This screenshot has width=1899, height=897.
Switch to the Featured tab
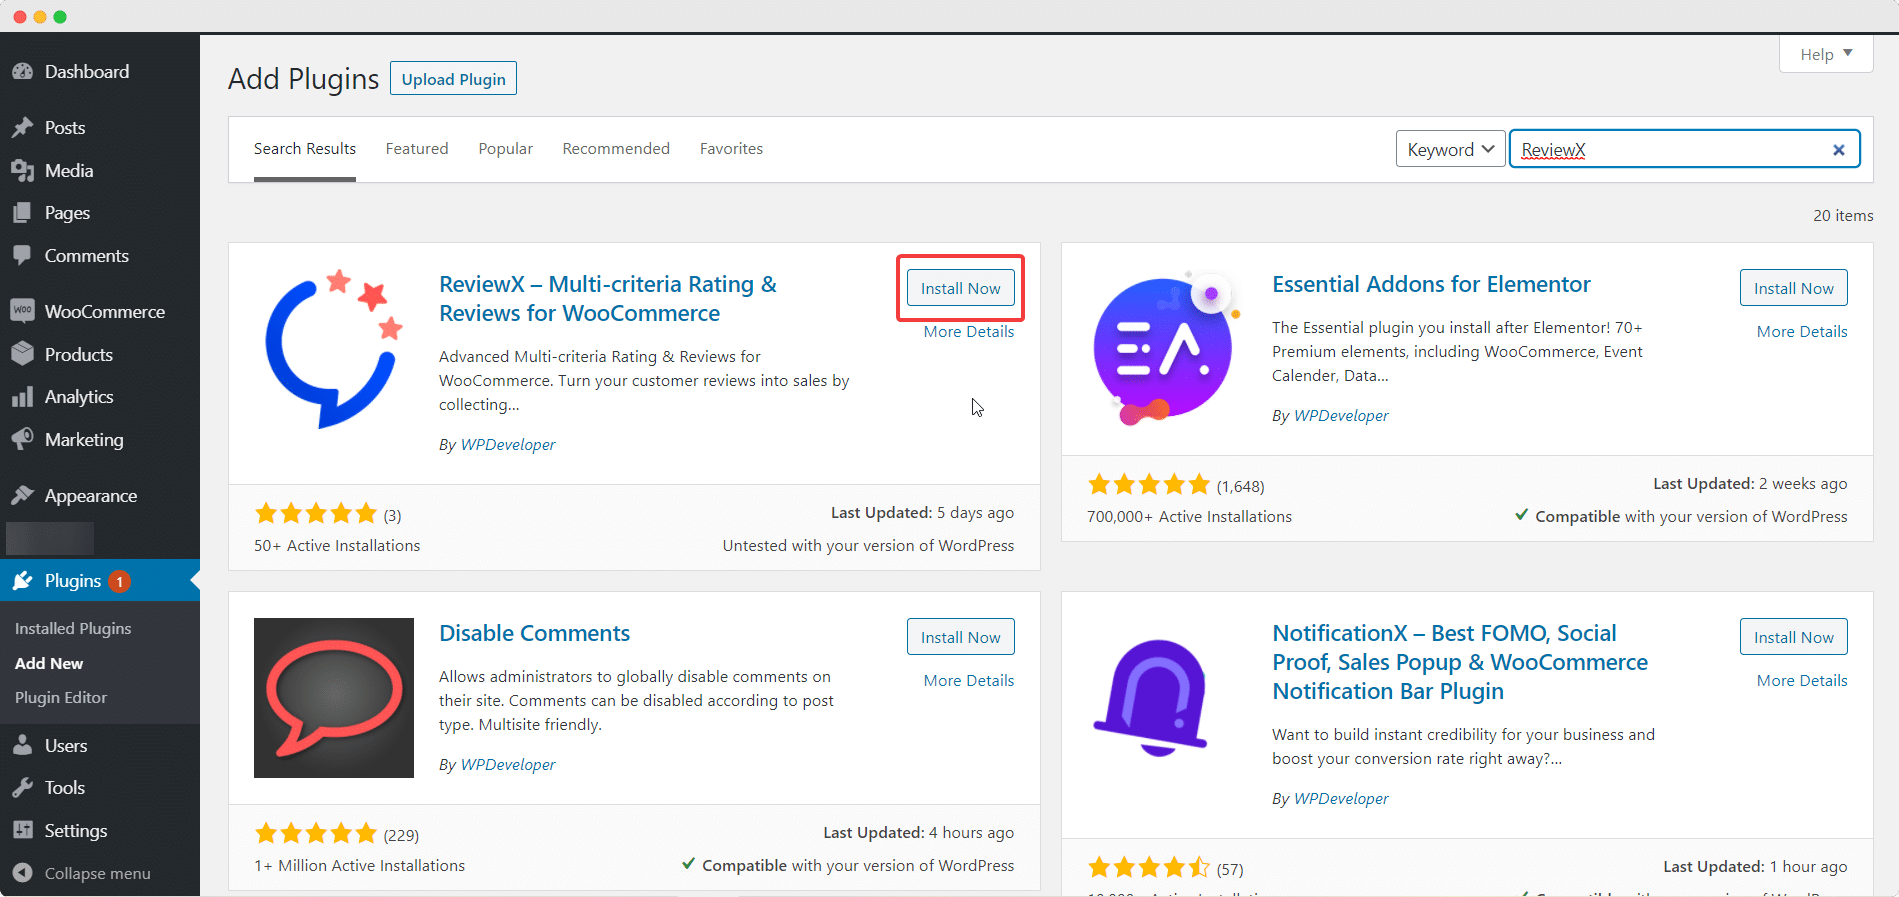[417, 149]
